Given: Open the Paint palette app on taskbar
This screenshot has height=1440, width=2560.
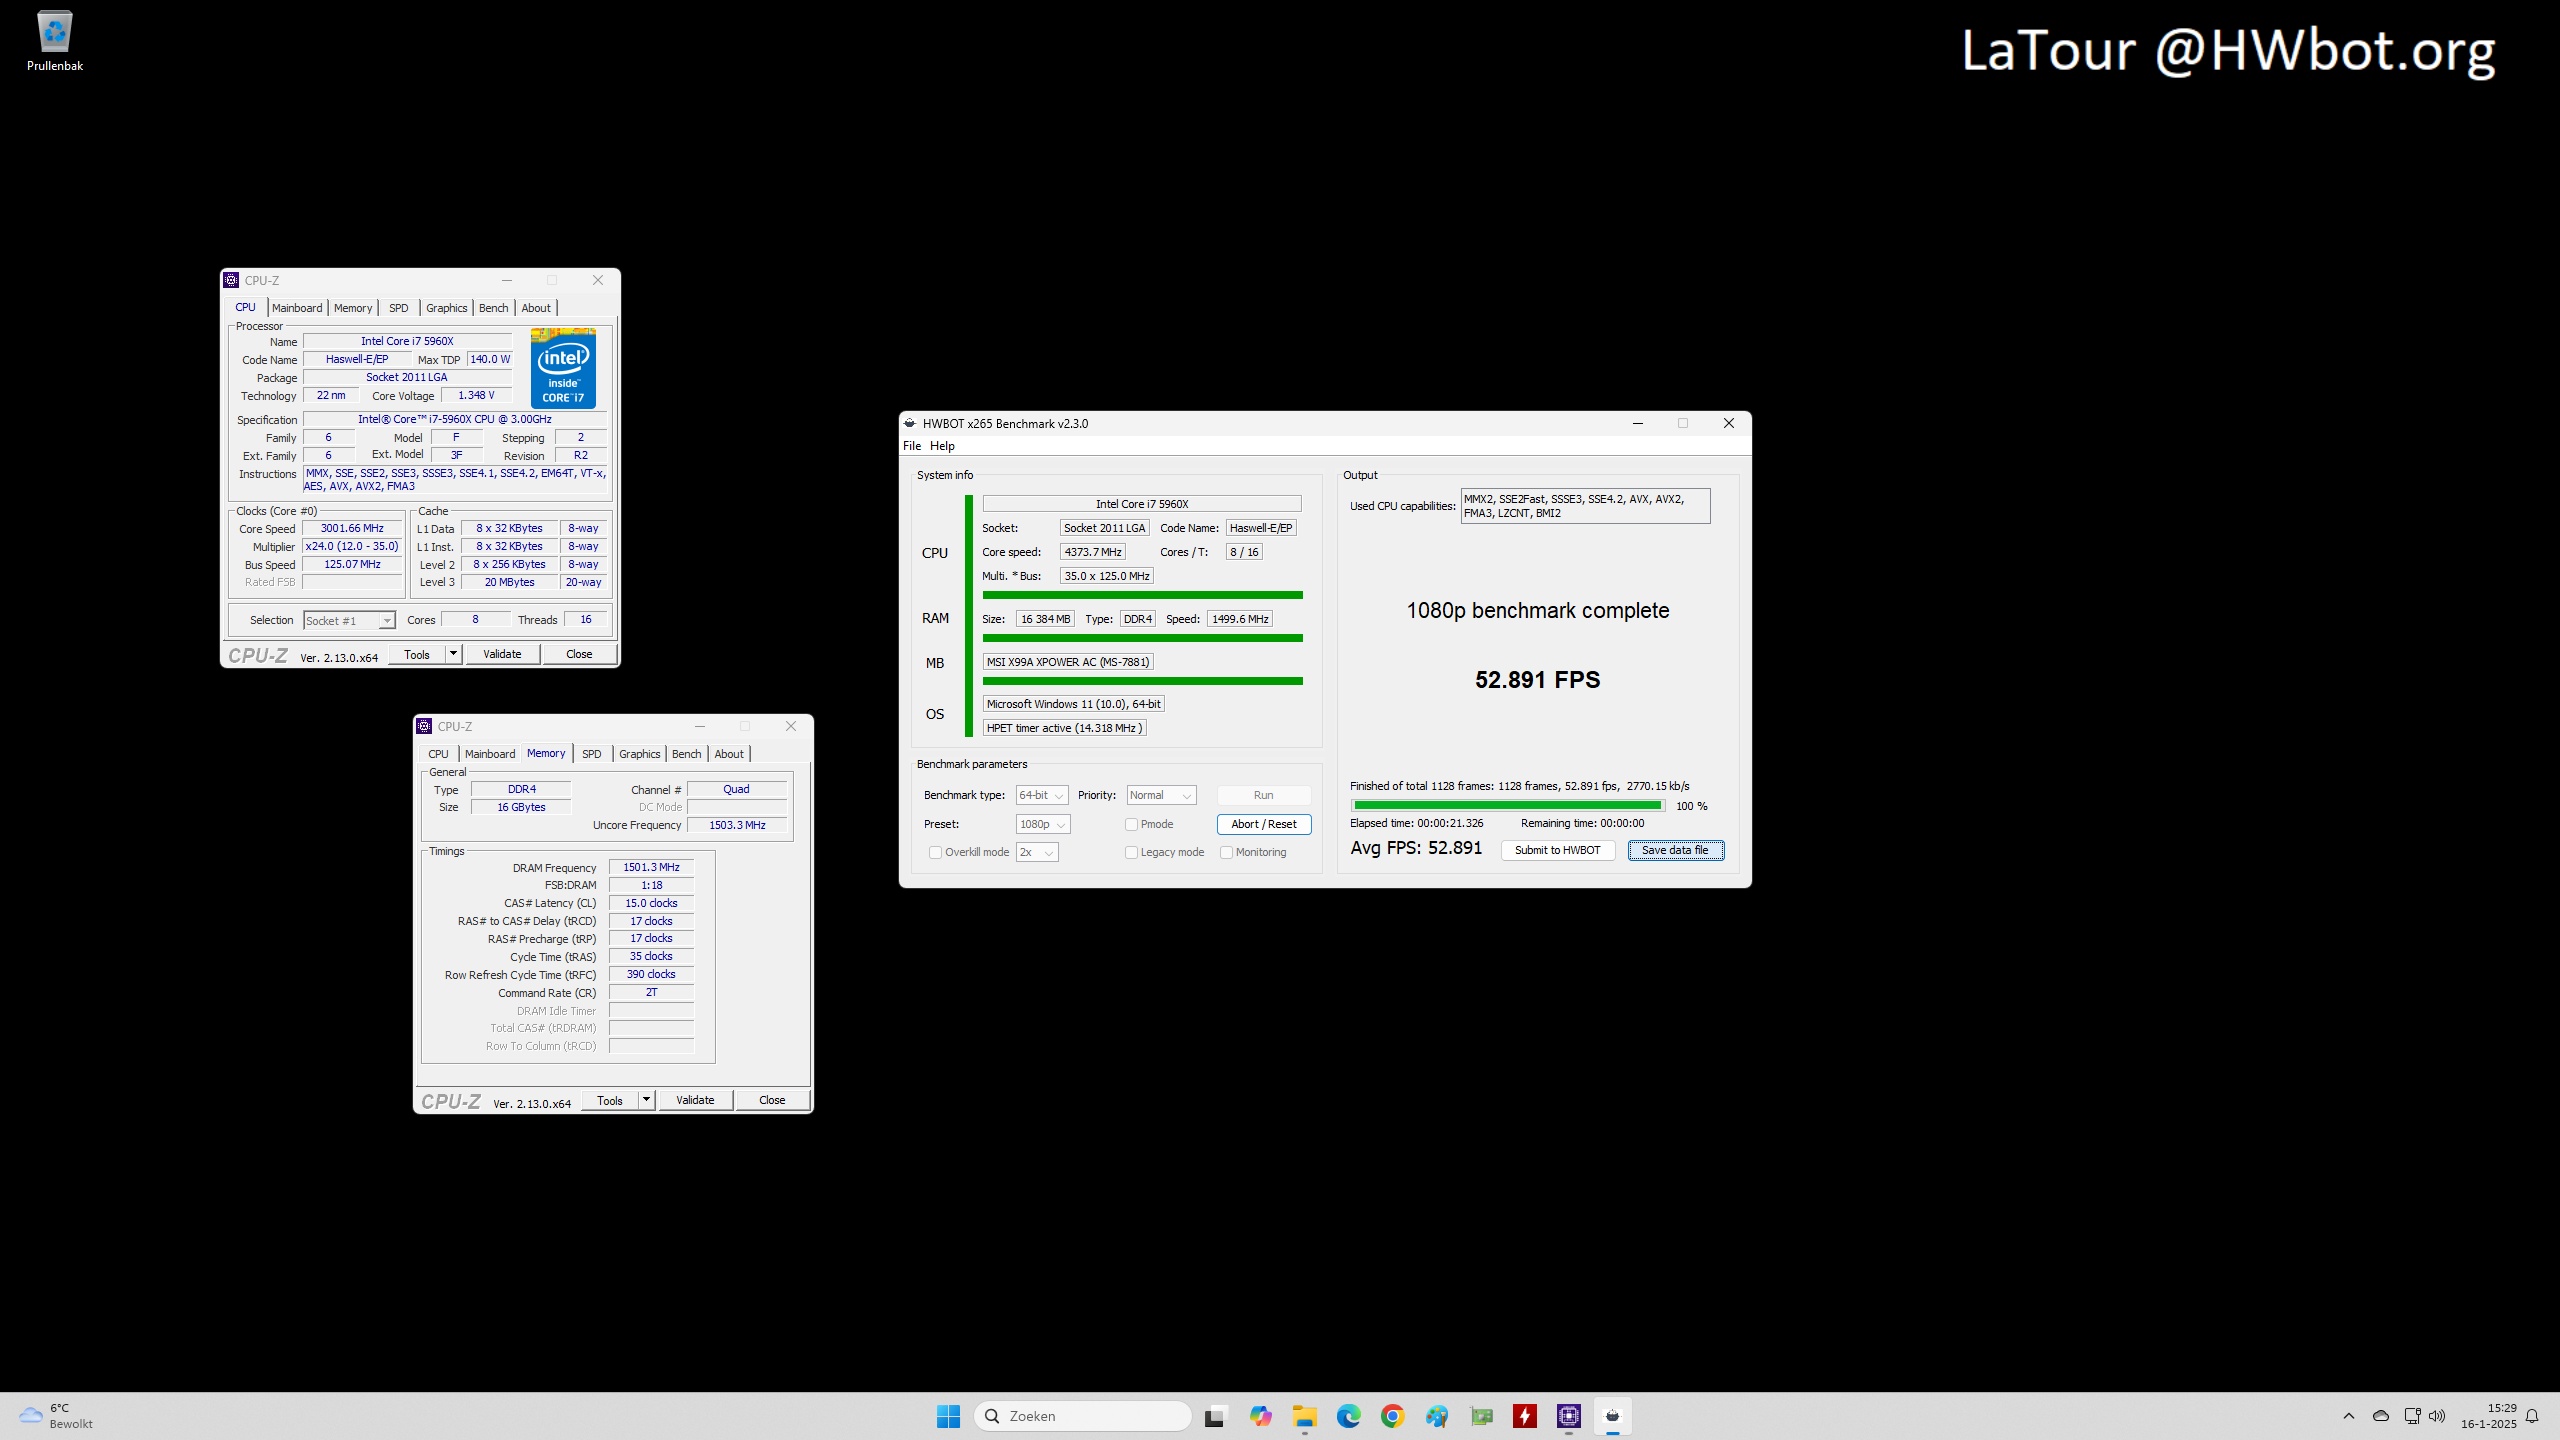Looking at the screenshot, I should [1437, 1416].
